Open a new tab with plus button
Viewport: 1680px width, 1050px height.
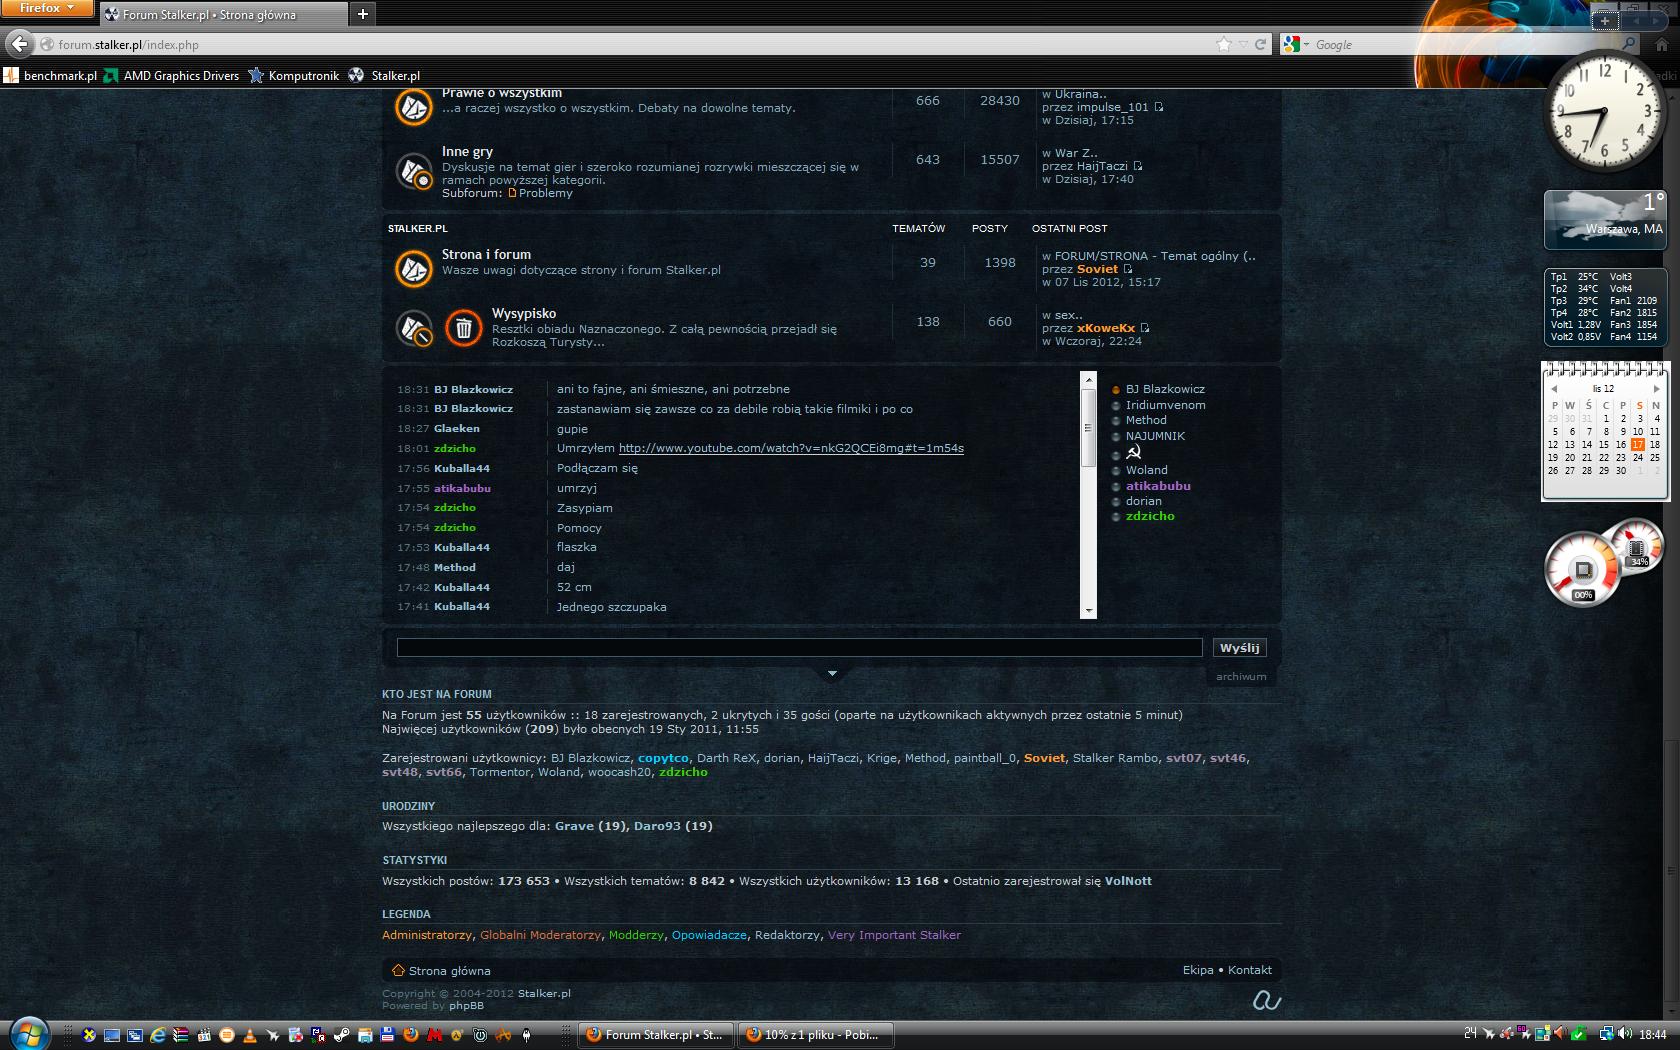pos(363,14)
